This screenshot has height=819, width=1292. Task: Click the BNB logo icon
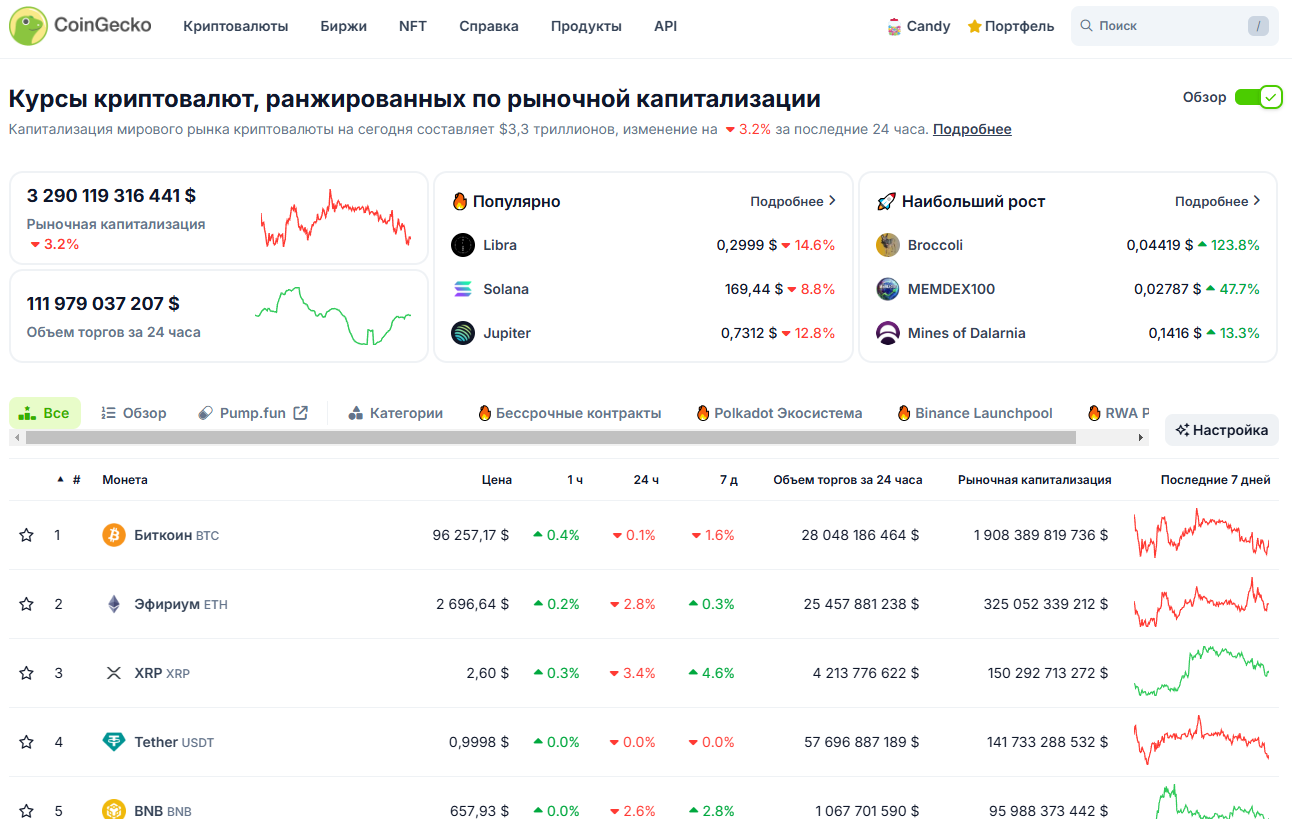pyautogui.click(x=114, y=810)
